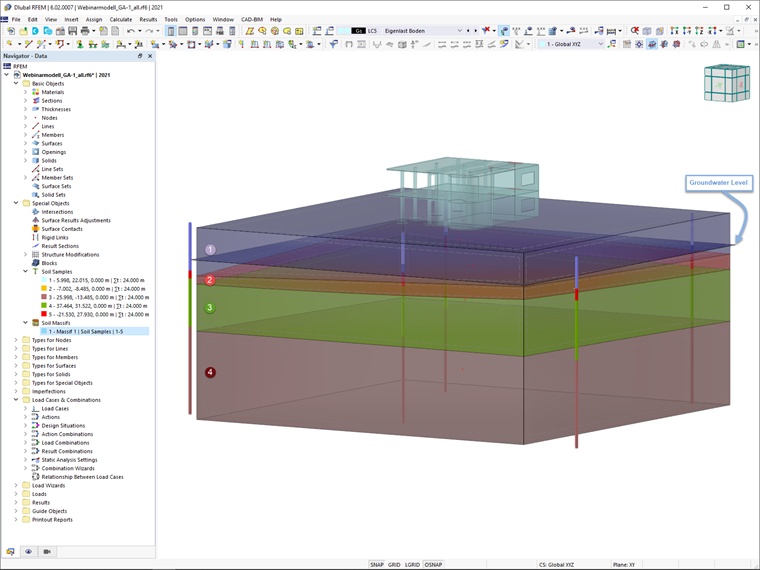Click the soil layer 3 marker in model
760x570 pixels.
pyautogui.click(x=210, y=308)
